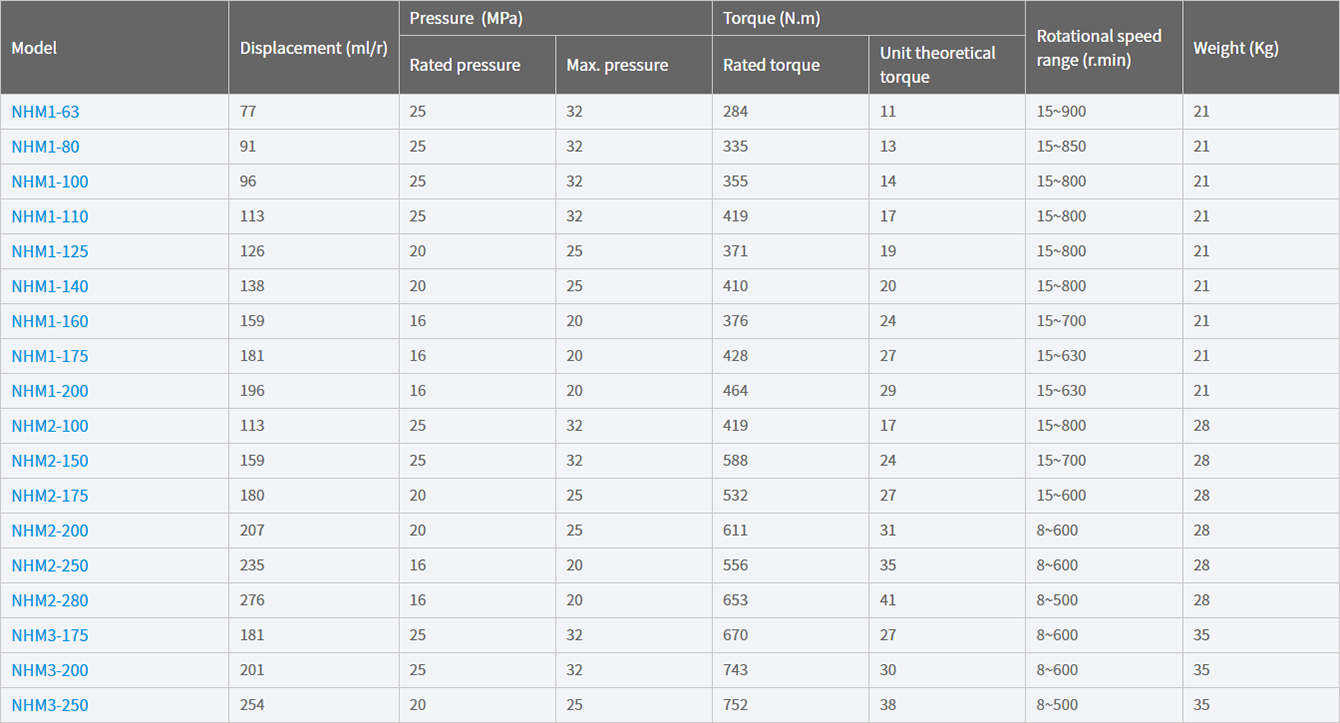
Task: Click the NHM2-250 model link
Action: [50, 566]
